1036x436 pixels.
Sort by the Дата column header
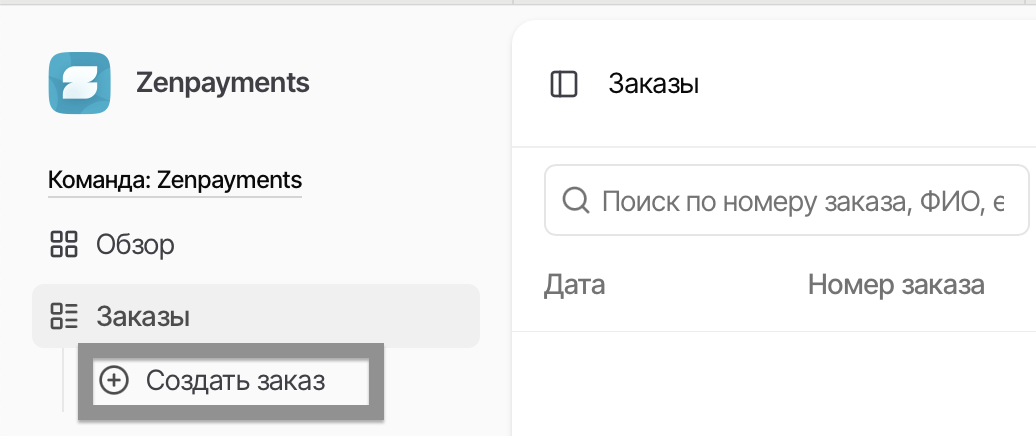click(575, 285)
